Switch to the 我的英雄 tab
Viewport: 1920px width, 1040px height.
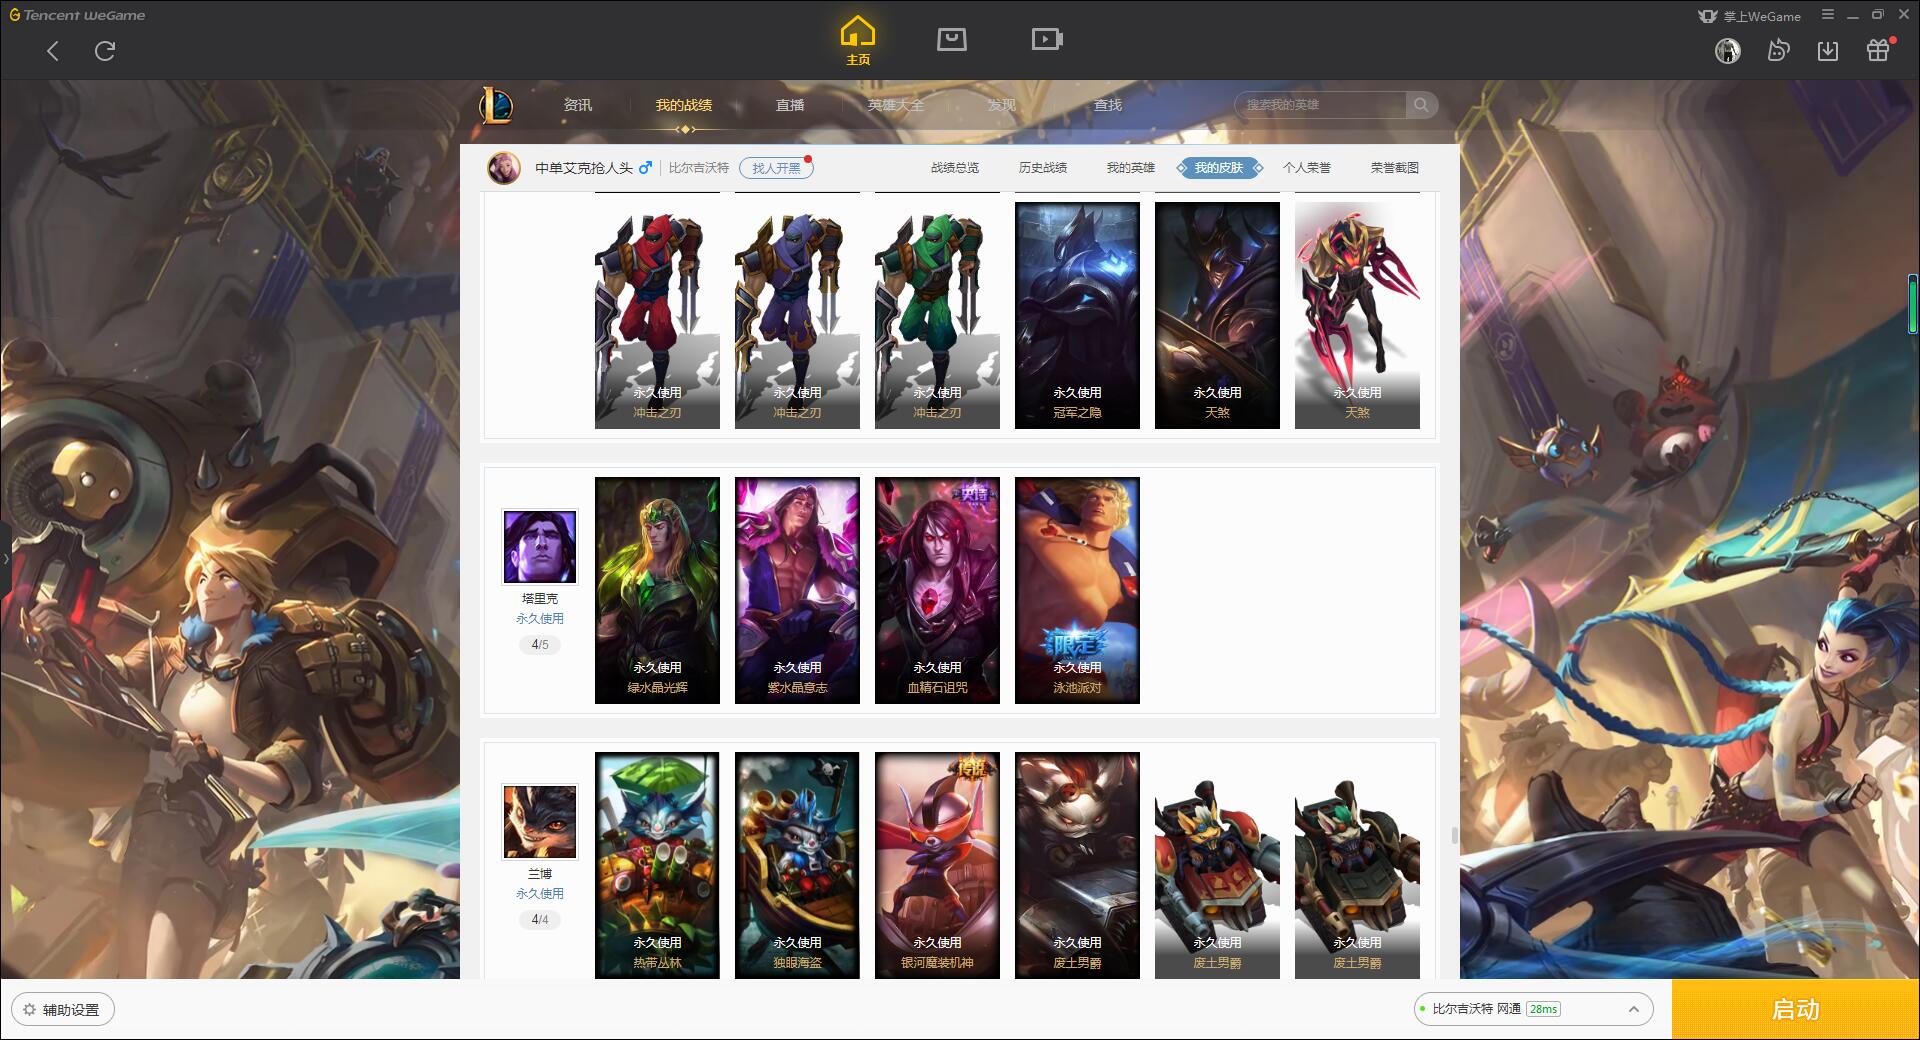pyautogui.click(x=1131, y=168)
